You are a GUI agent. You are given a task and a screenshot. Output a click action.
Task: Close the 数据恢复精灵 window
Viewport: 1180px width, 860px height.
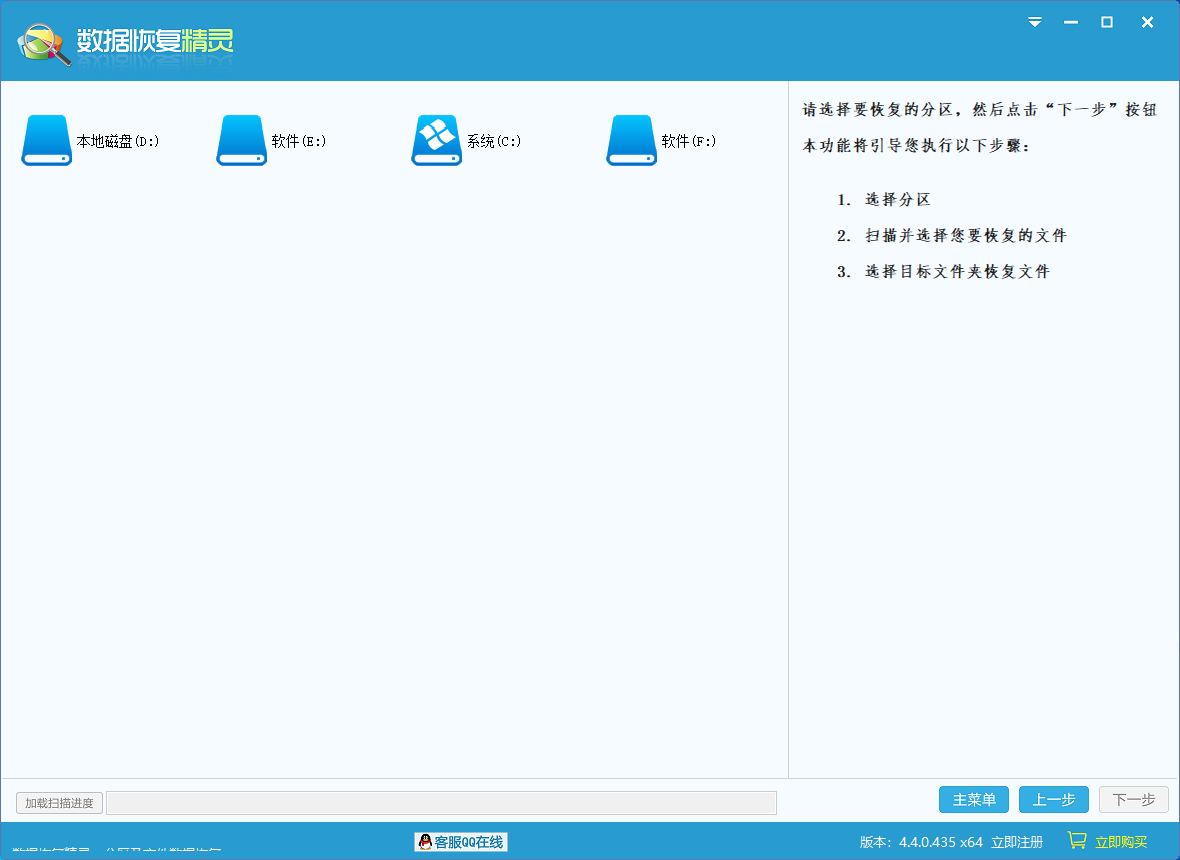[x=1147, y=22]
